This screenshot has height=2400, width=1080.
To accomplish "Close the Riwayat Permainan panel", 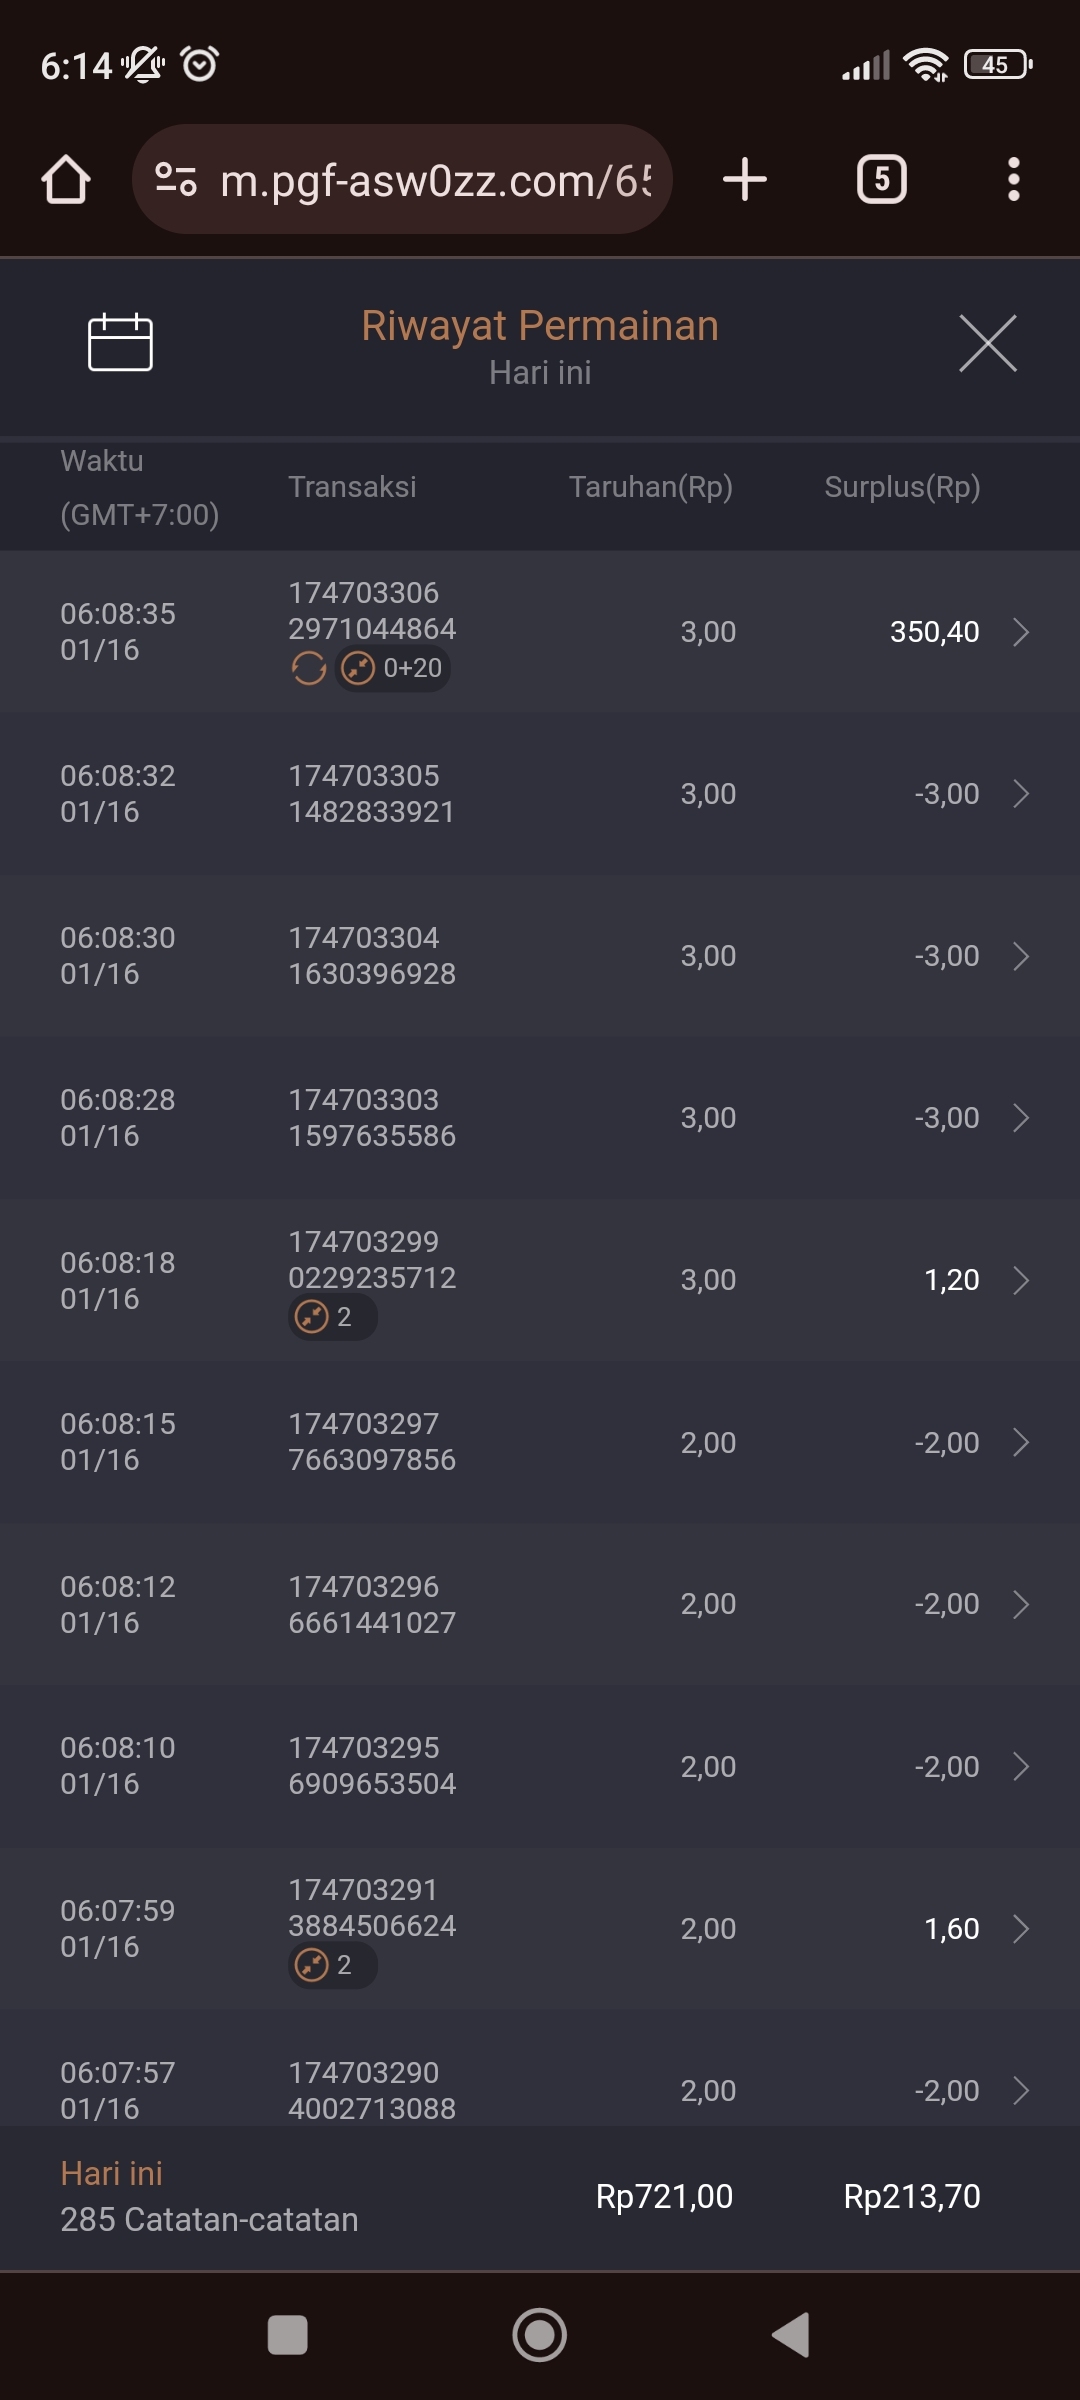I will point(987,343).
